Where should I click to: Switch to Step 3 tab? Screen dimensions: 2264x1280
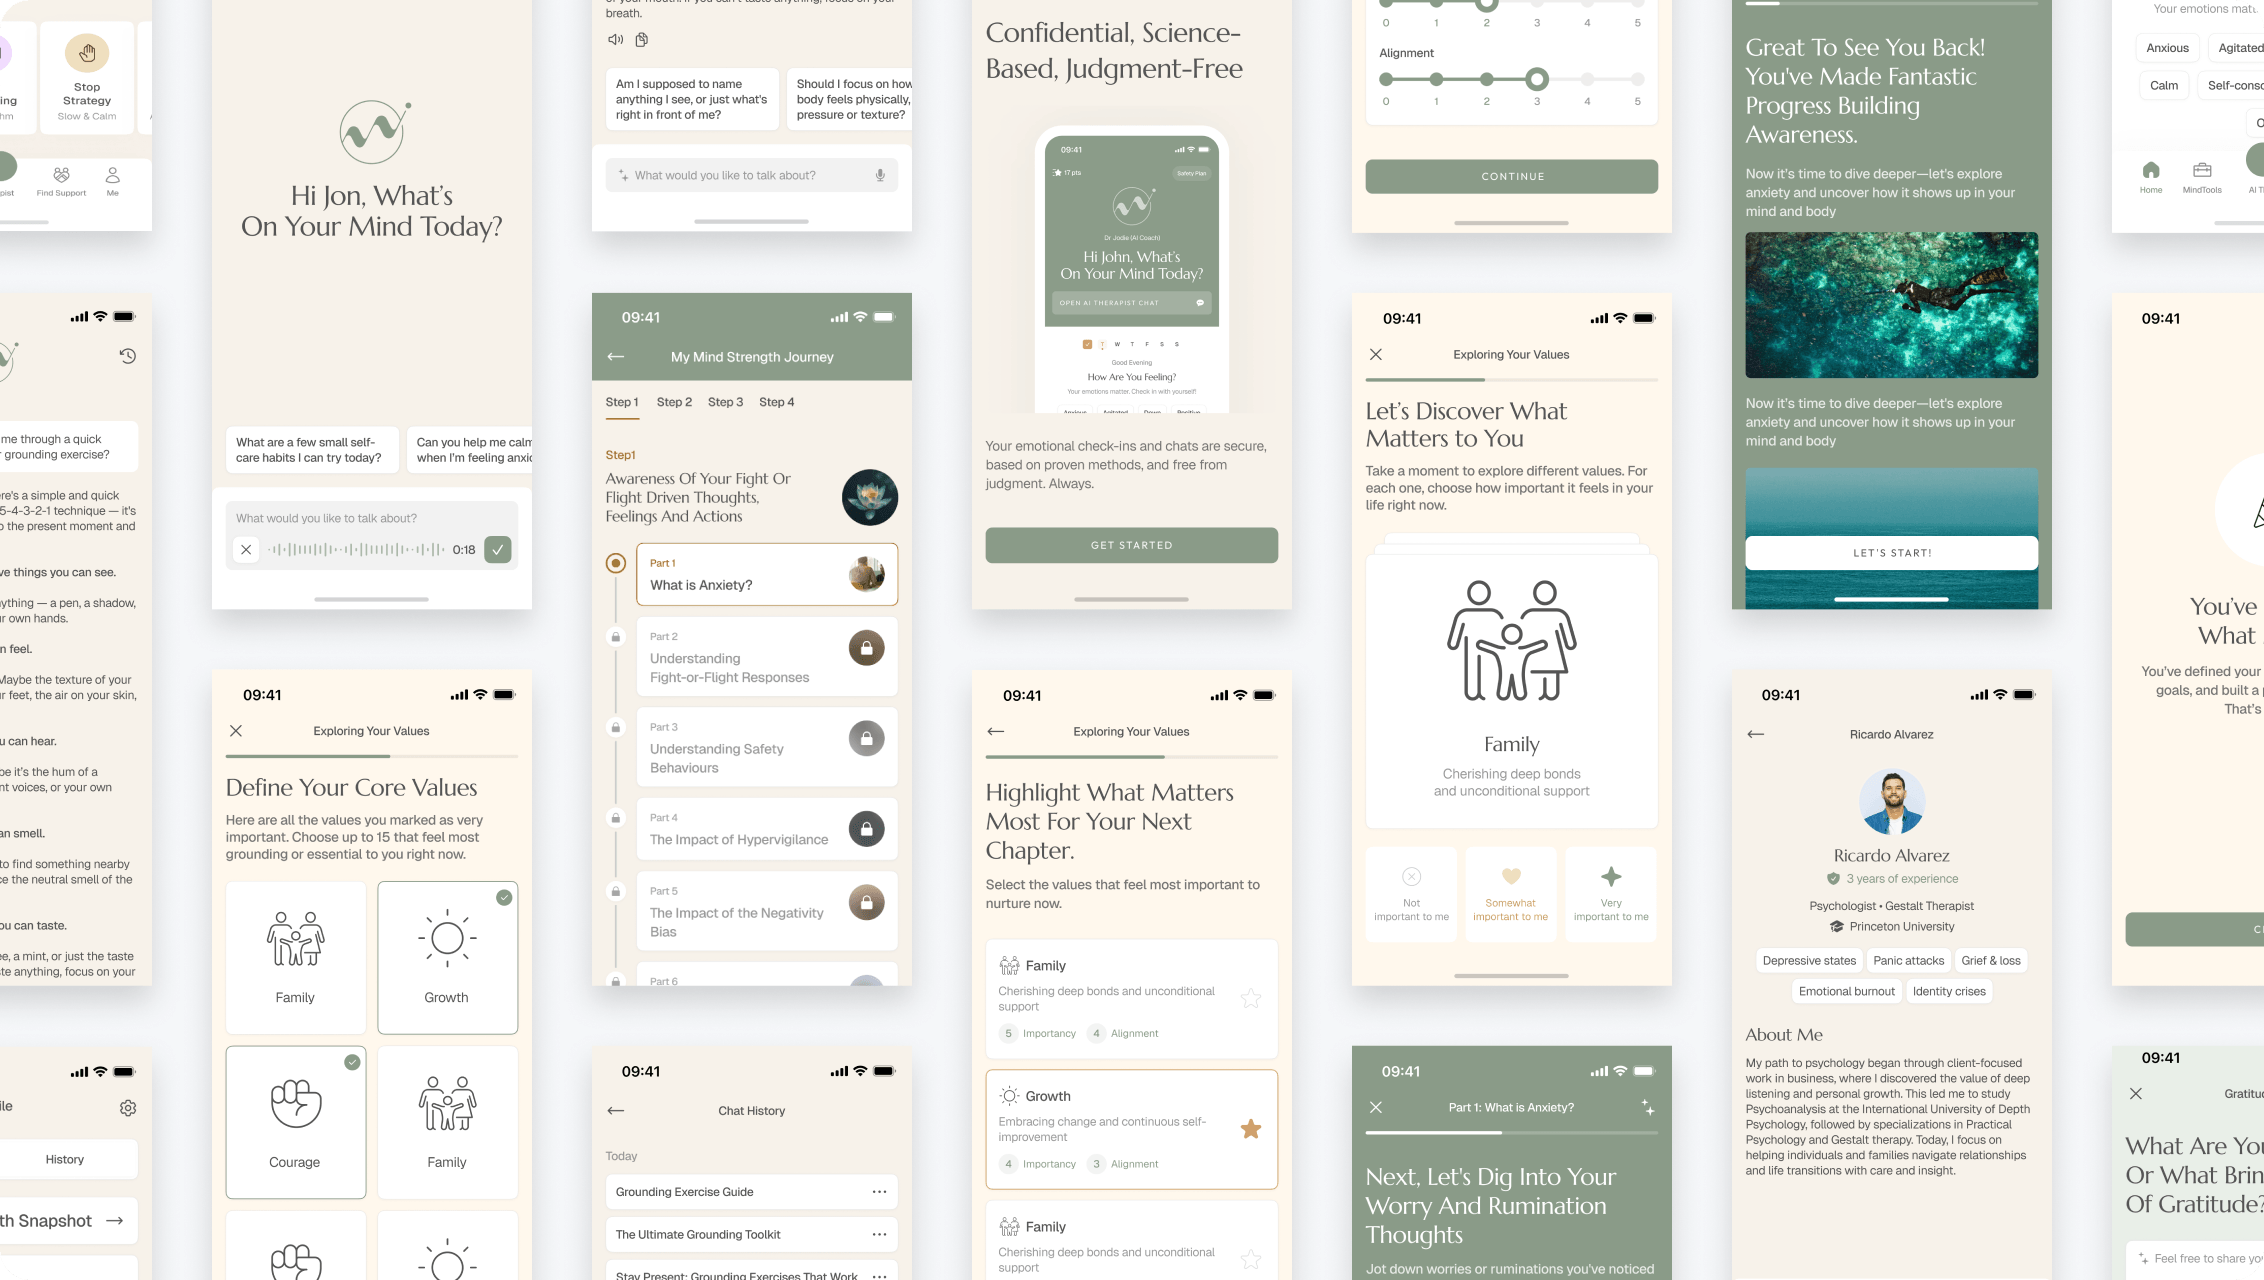point(725,402)
